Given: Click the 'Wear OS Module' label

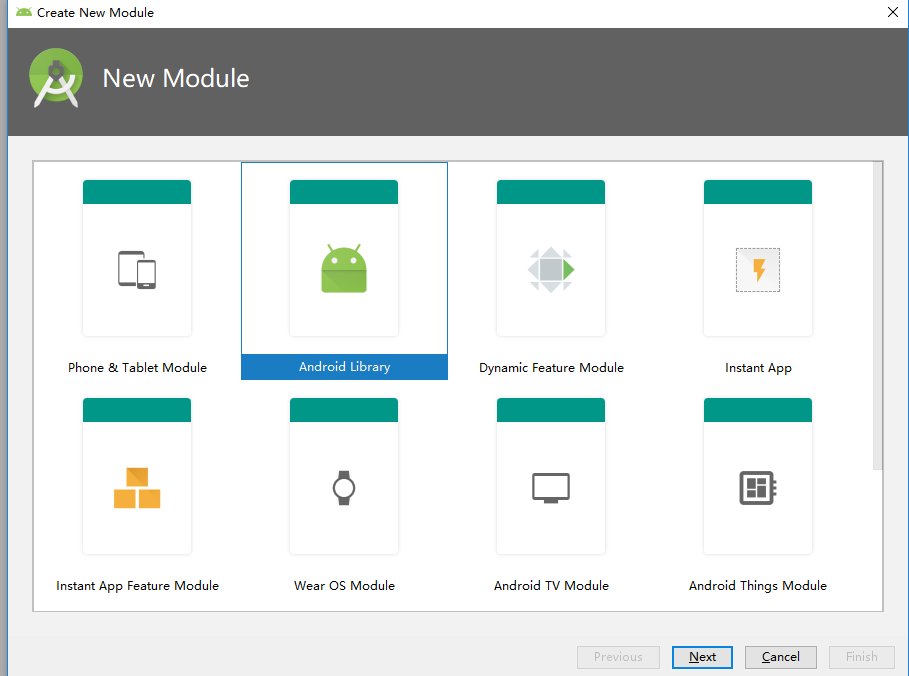Looking at the screenshot, I should pos(344,586).
